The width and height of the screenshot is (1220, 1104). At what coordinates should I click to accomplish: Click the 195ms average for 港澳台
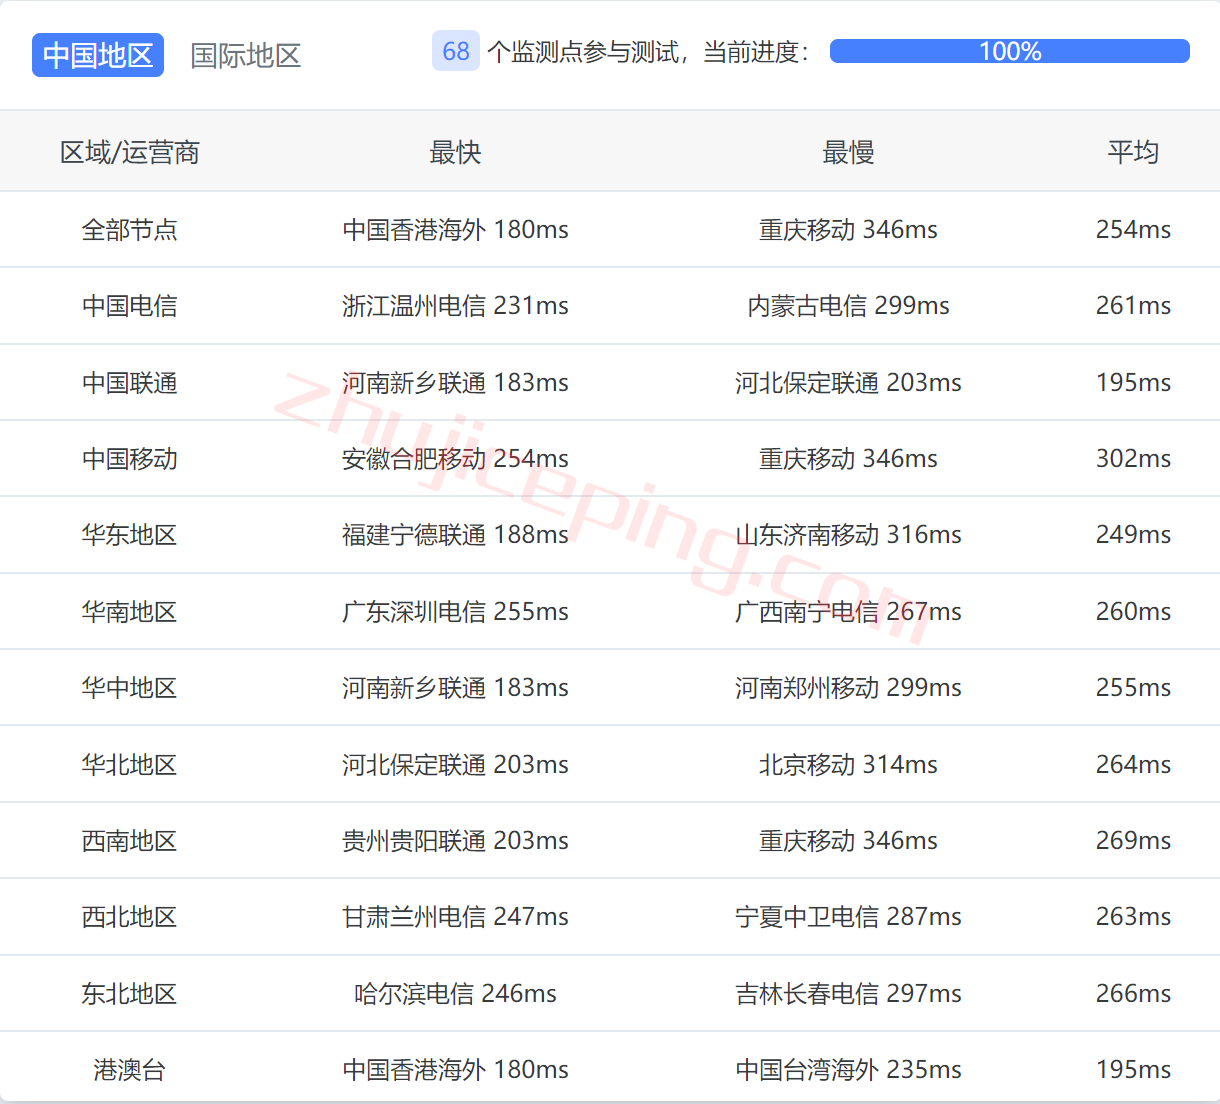click(x=1133, y=1070)
